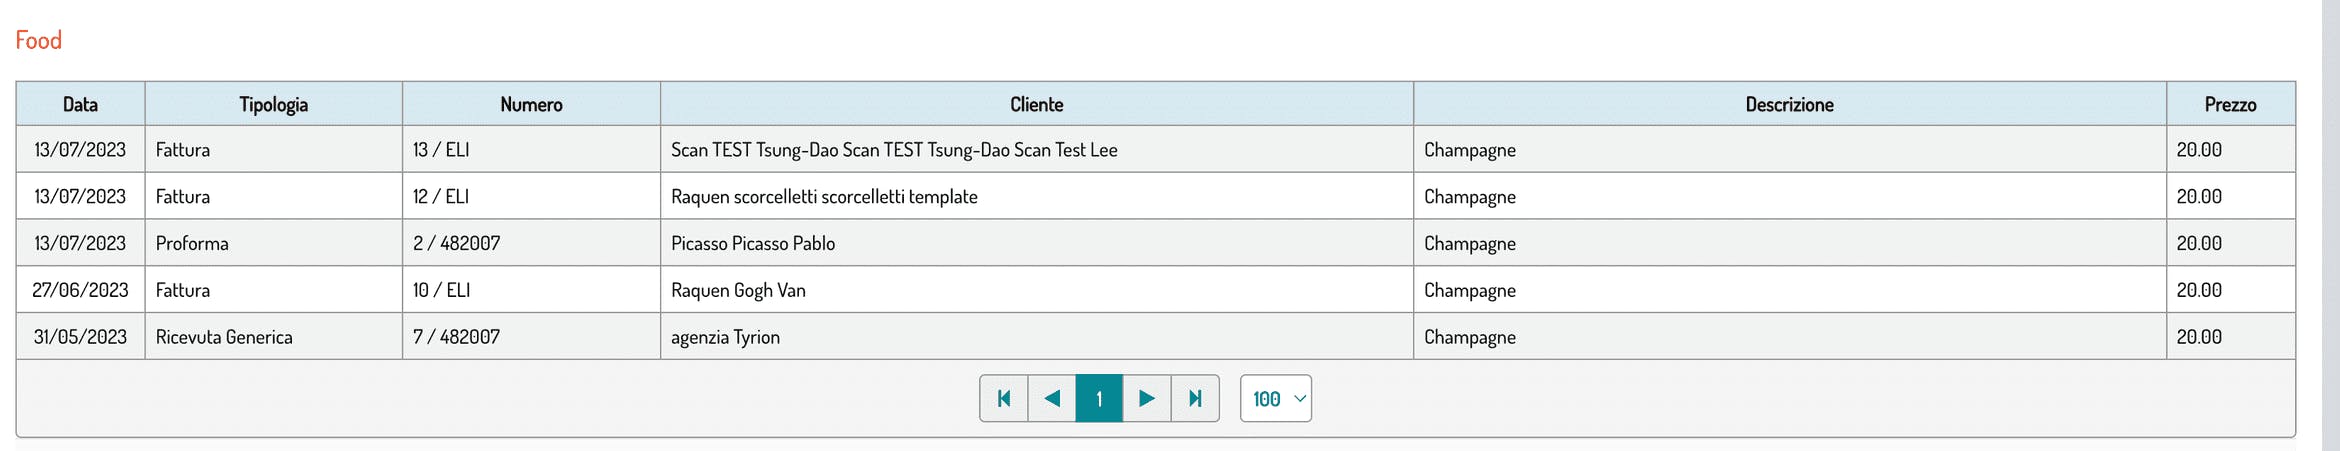This screenshot has height=451, width=2340.
Task: Go to the first page of results
Action: pyautogui.click(x=1004, y=399)
